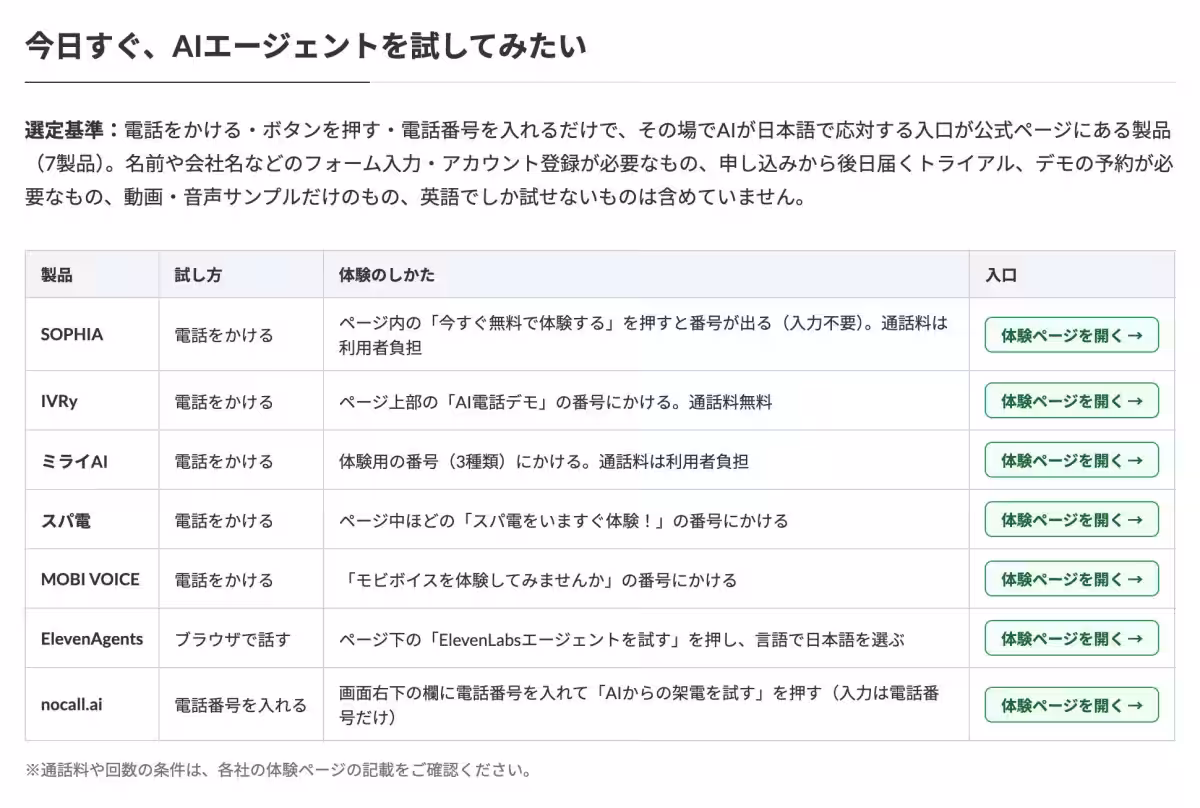Open the スパ電 体験ページを開く button
This screenshot has height=808, width=1200.
(x=1071, y=519)
